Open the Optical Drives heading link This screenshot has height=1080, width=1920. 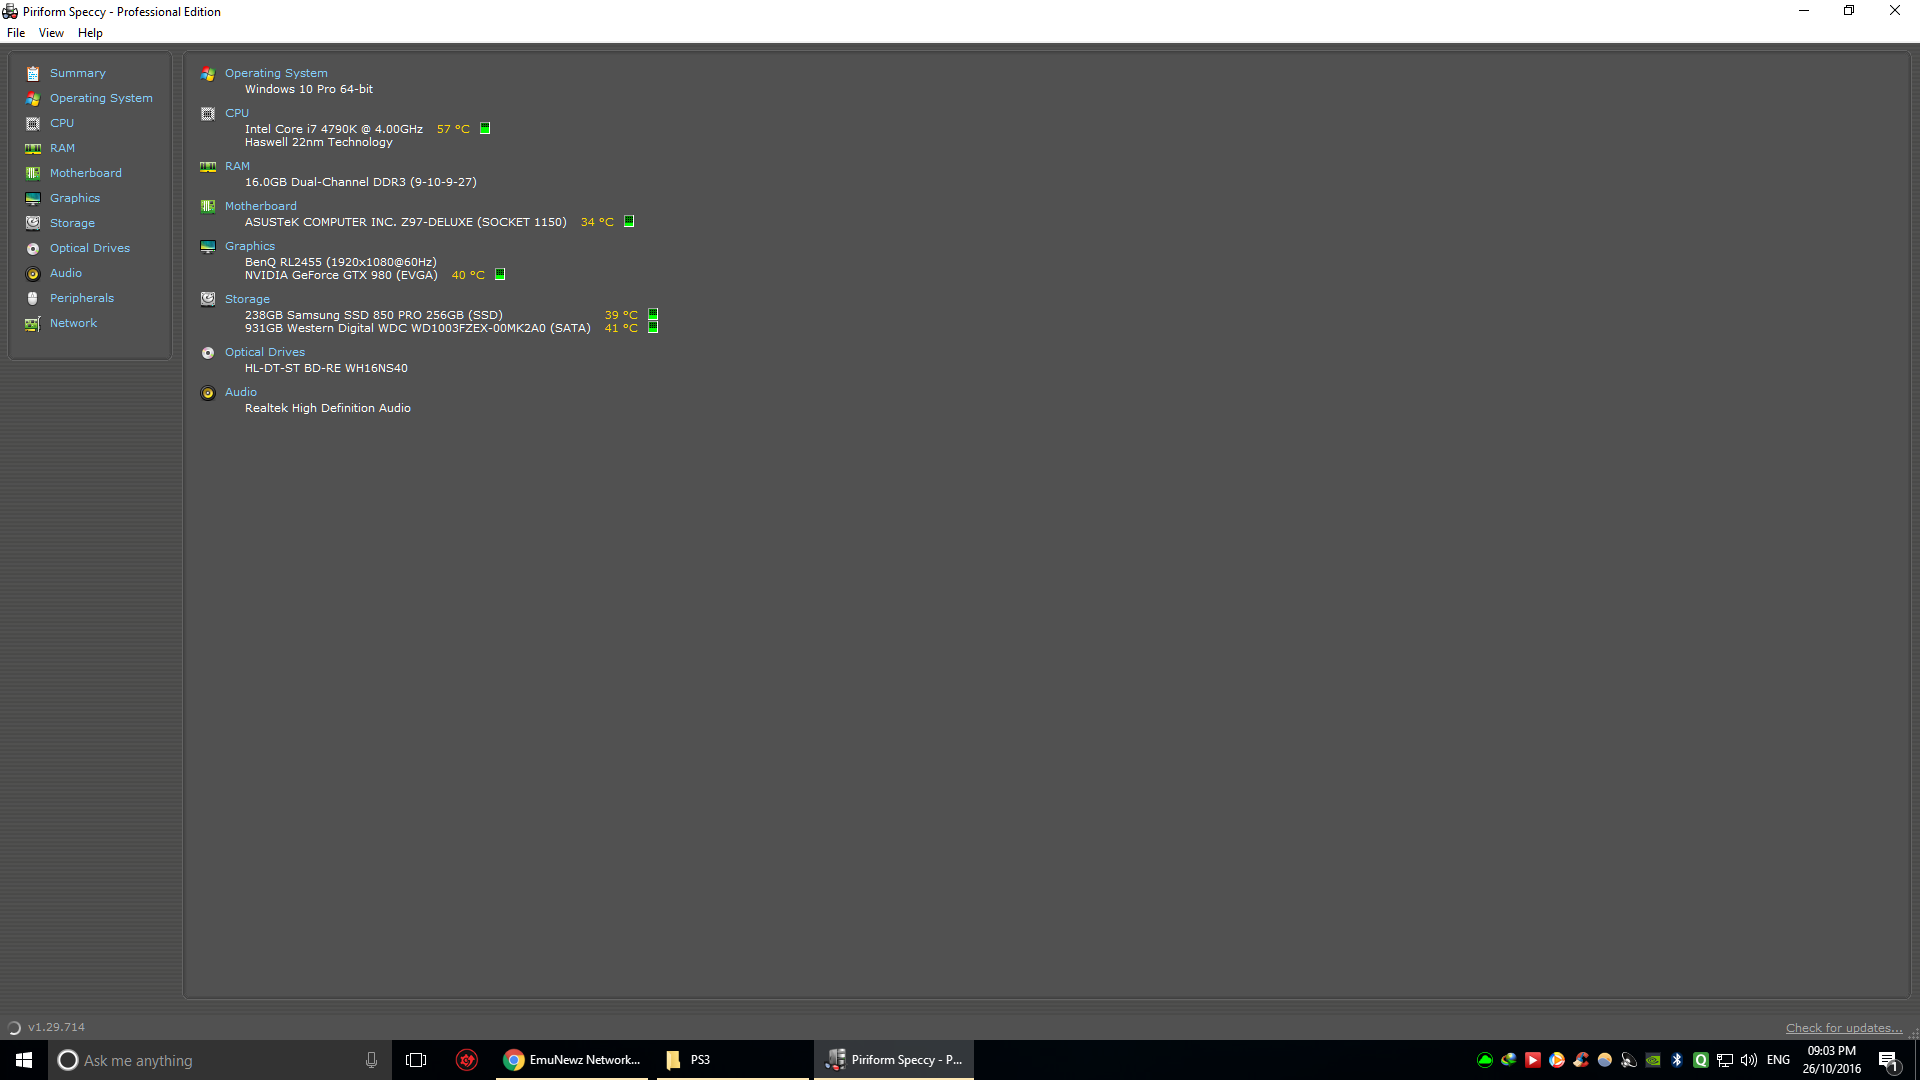(x=265, y=353)
